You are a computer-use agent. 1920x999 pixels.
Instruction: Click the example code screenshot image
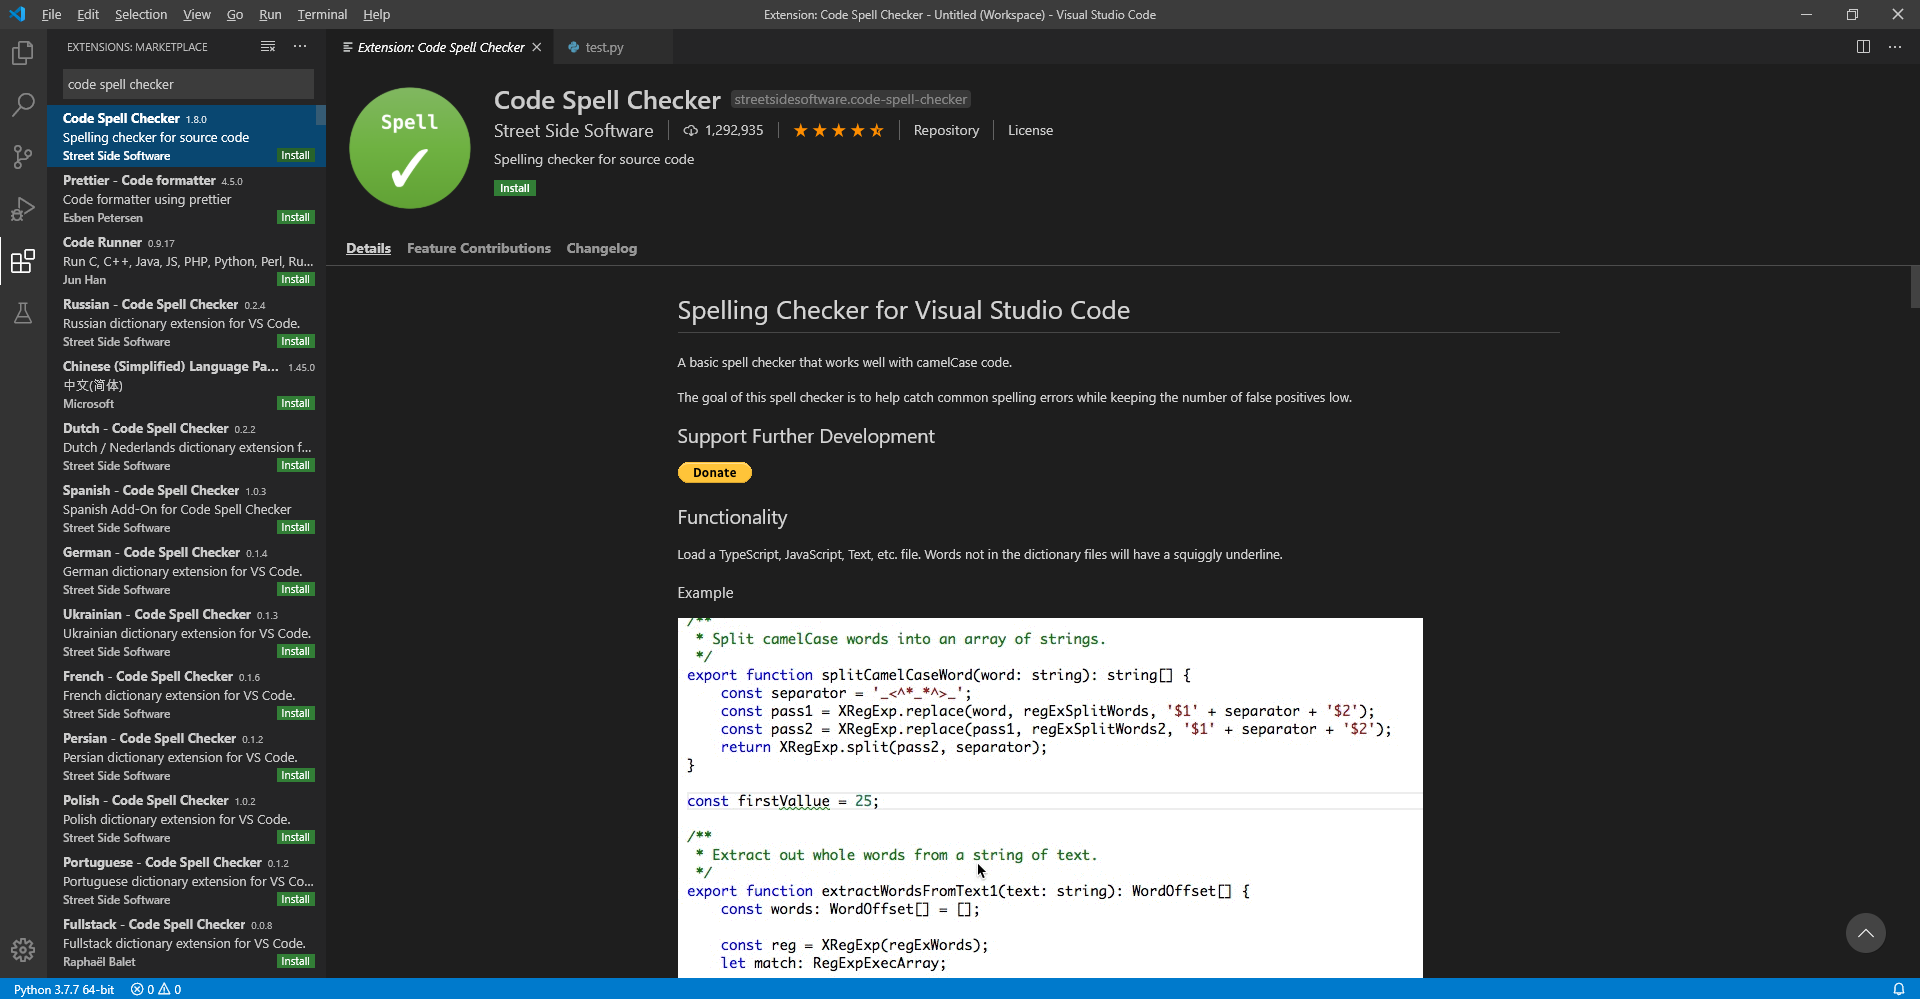click(1050, 797)
